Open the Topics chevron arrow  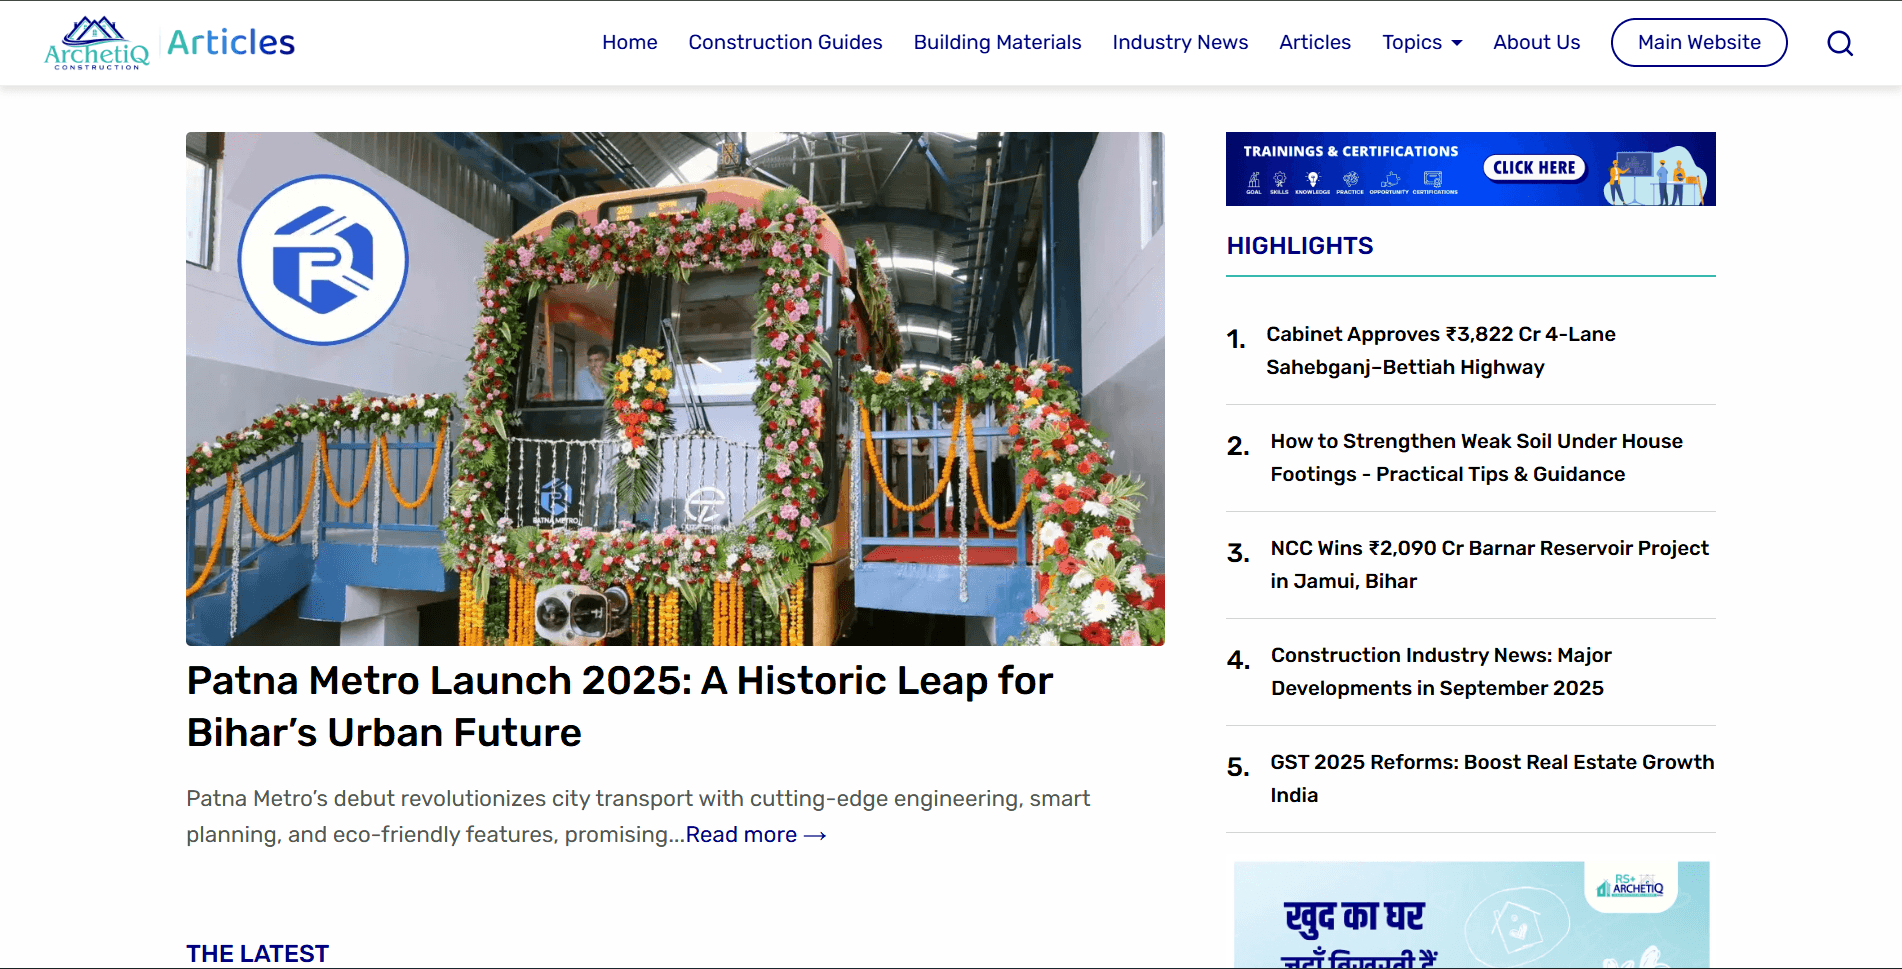[1456, 42]
